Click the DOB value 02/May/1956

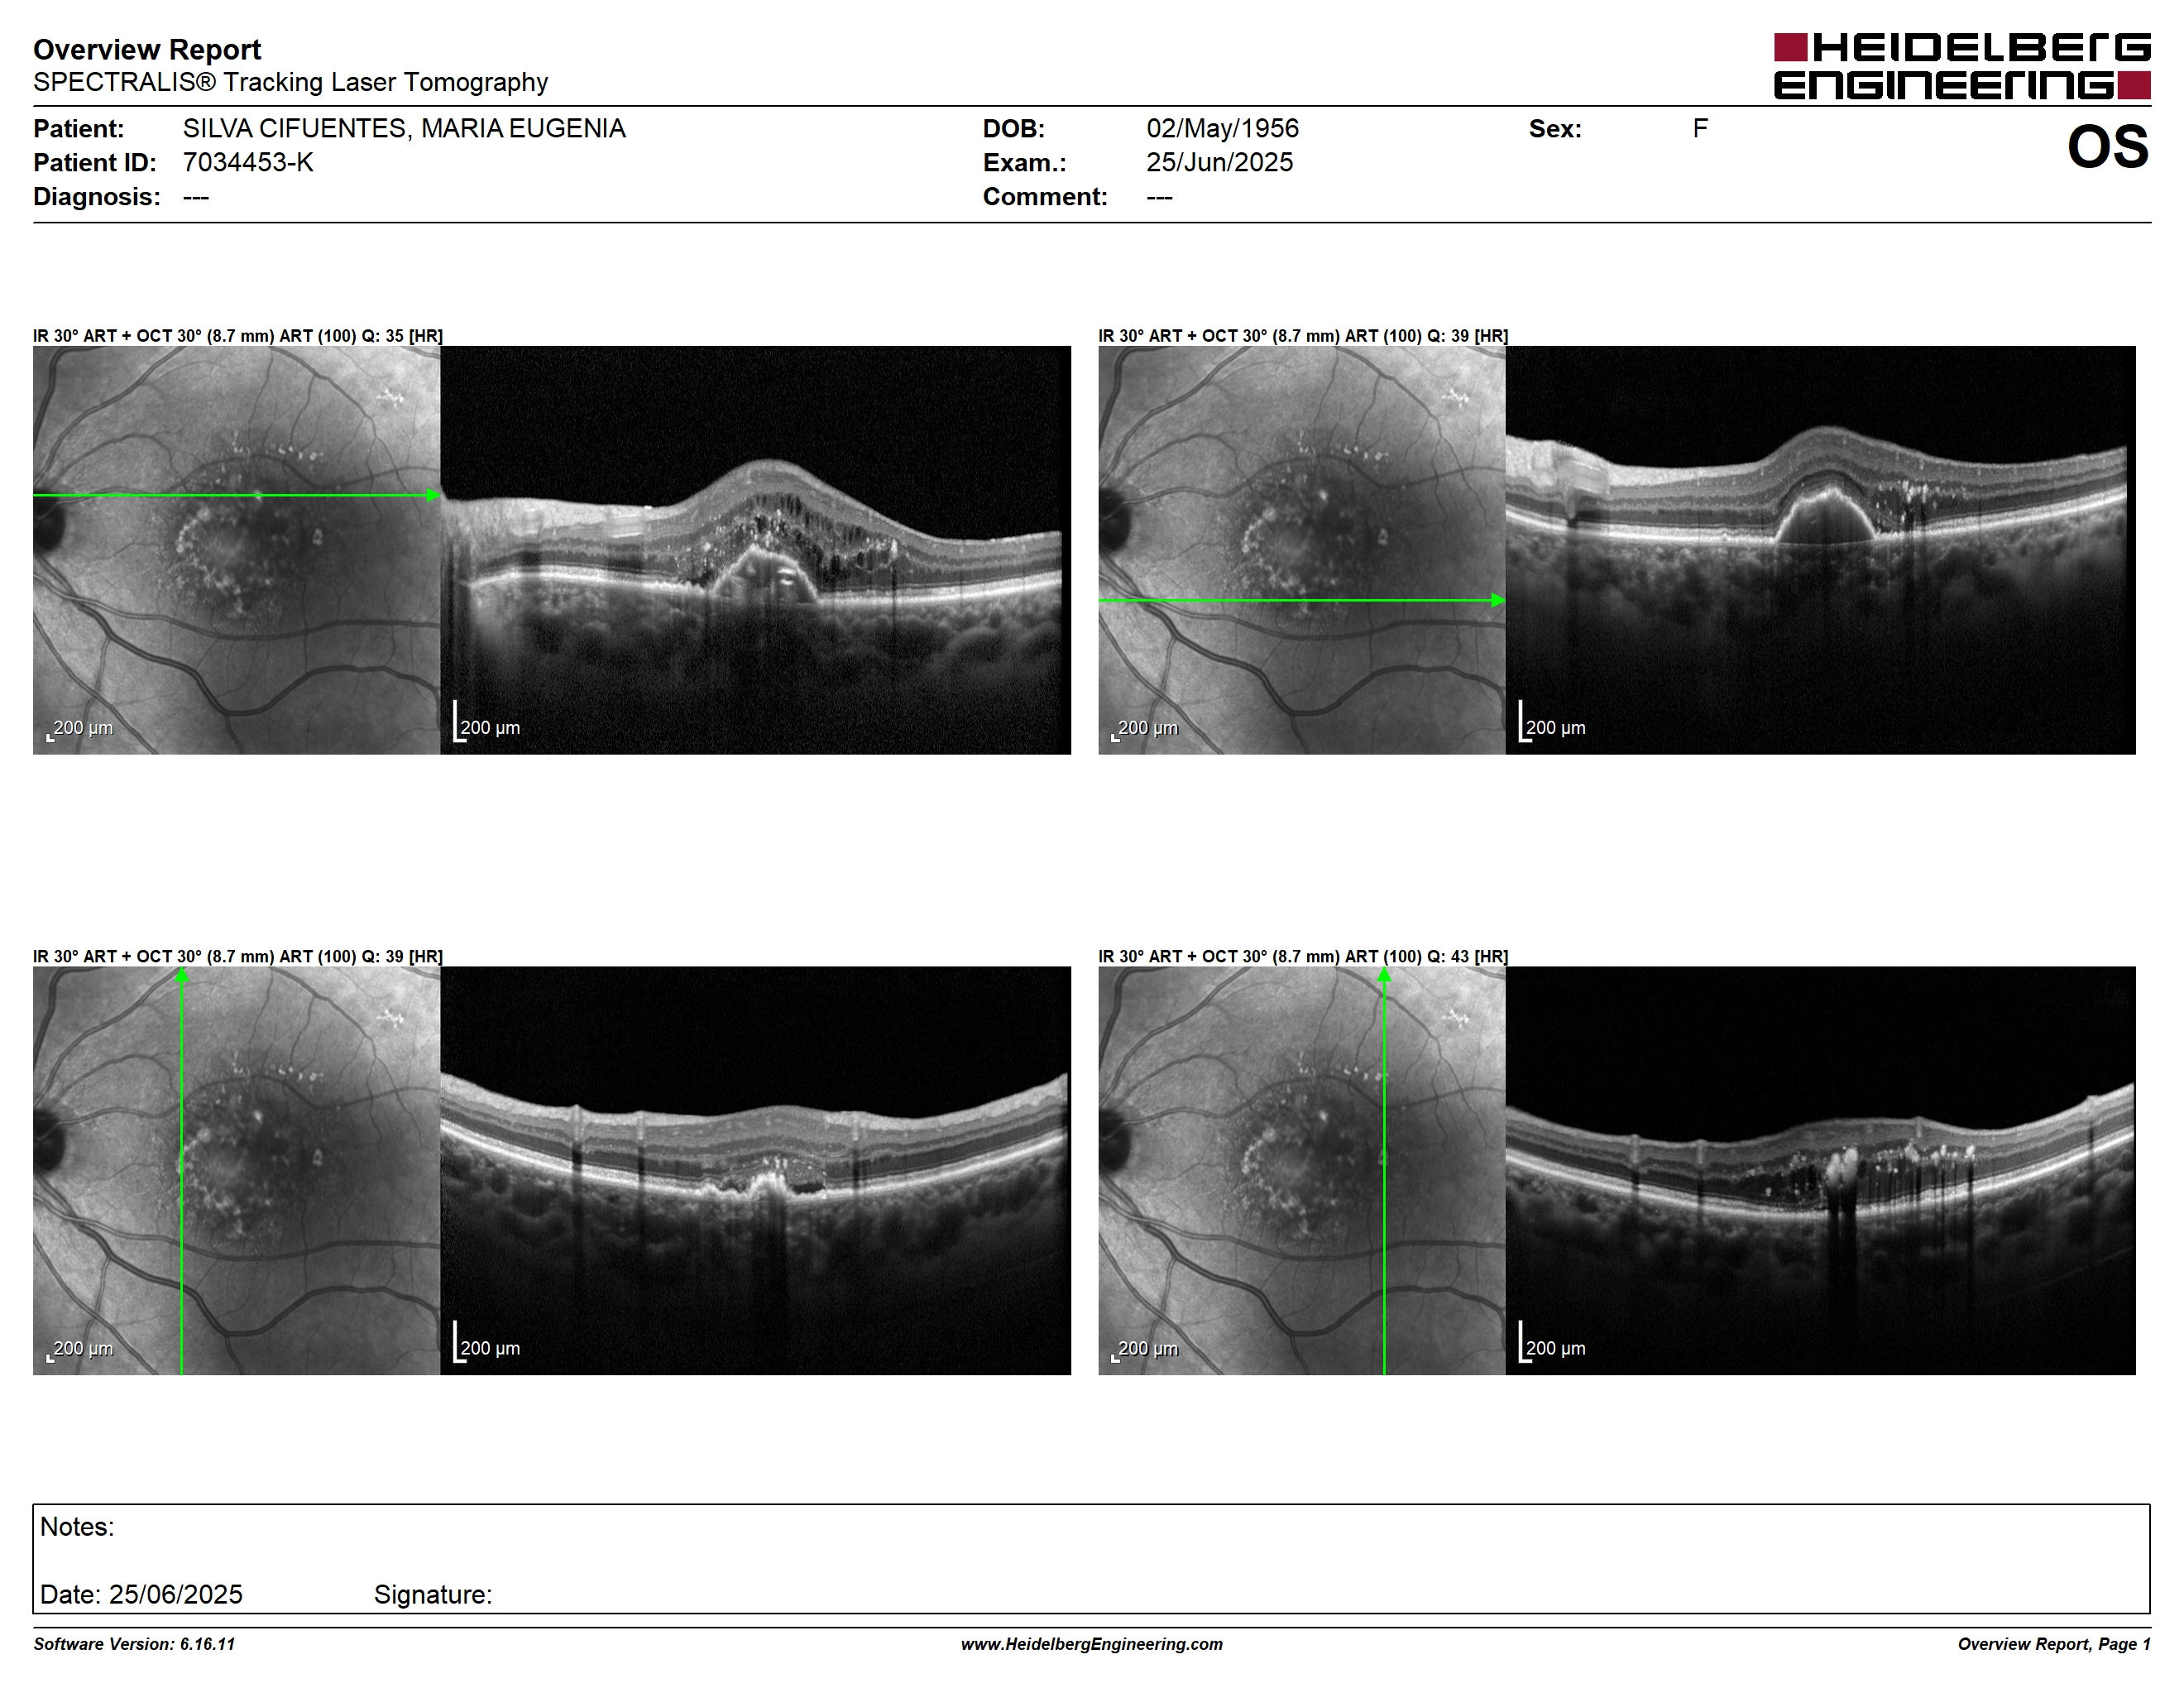click(x=1222, y=128)
